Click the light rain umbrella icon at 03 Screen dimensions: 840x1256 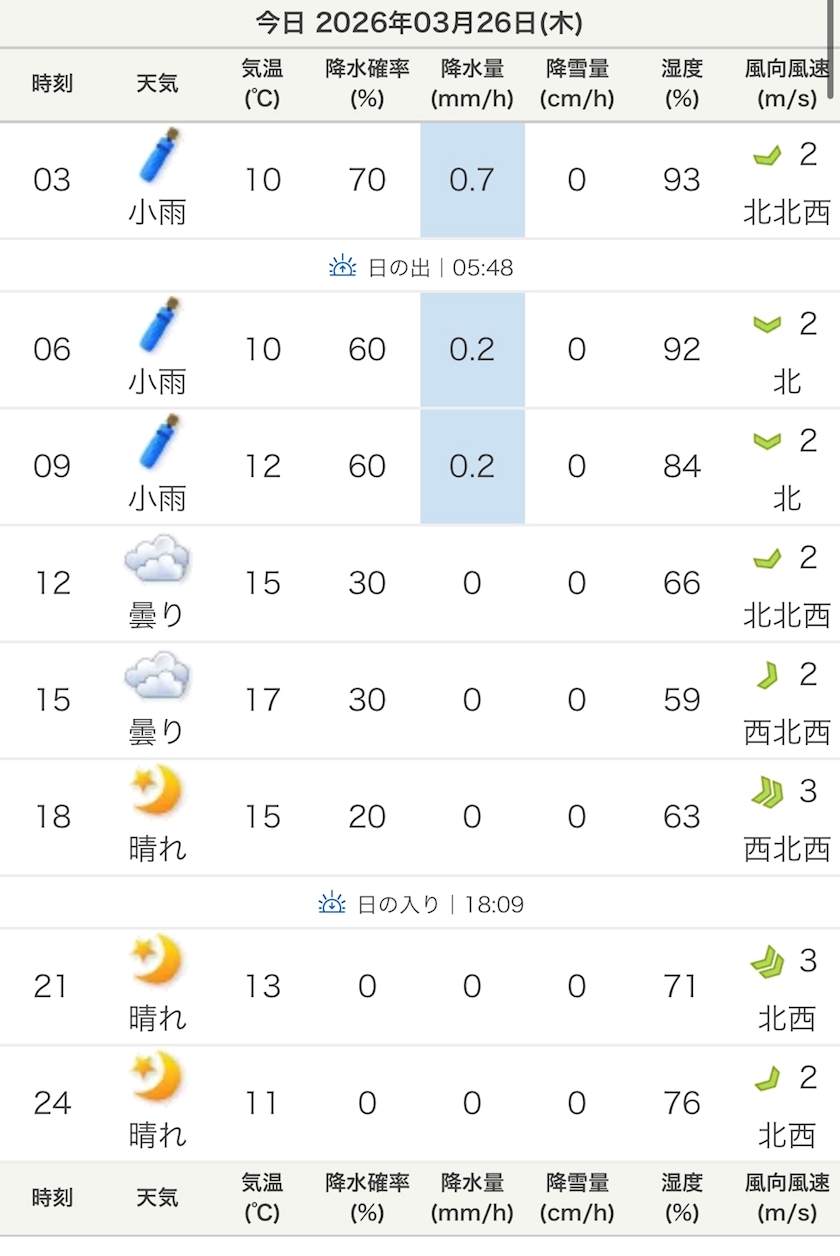(158, 156)
